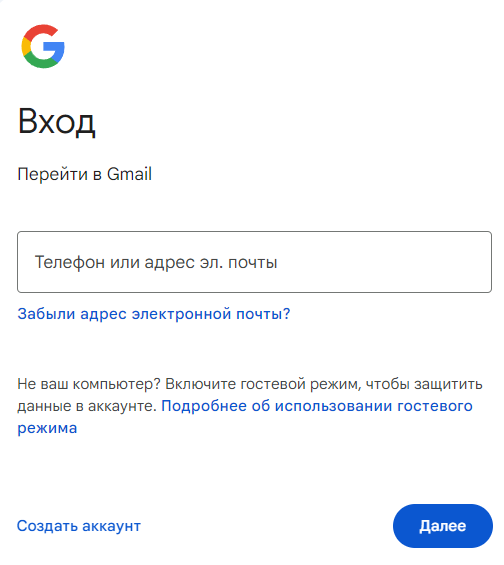This screenshot has width=504, height=565.
Task: Click the blue "Далее" button
Action: coord(443,526)
